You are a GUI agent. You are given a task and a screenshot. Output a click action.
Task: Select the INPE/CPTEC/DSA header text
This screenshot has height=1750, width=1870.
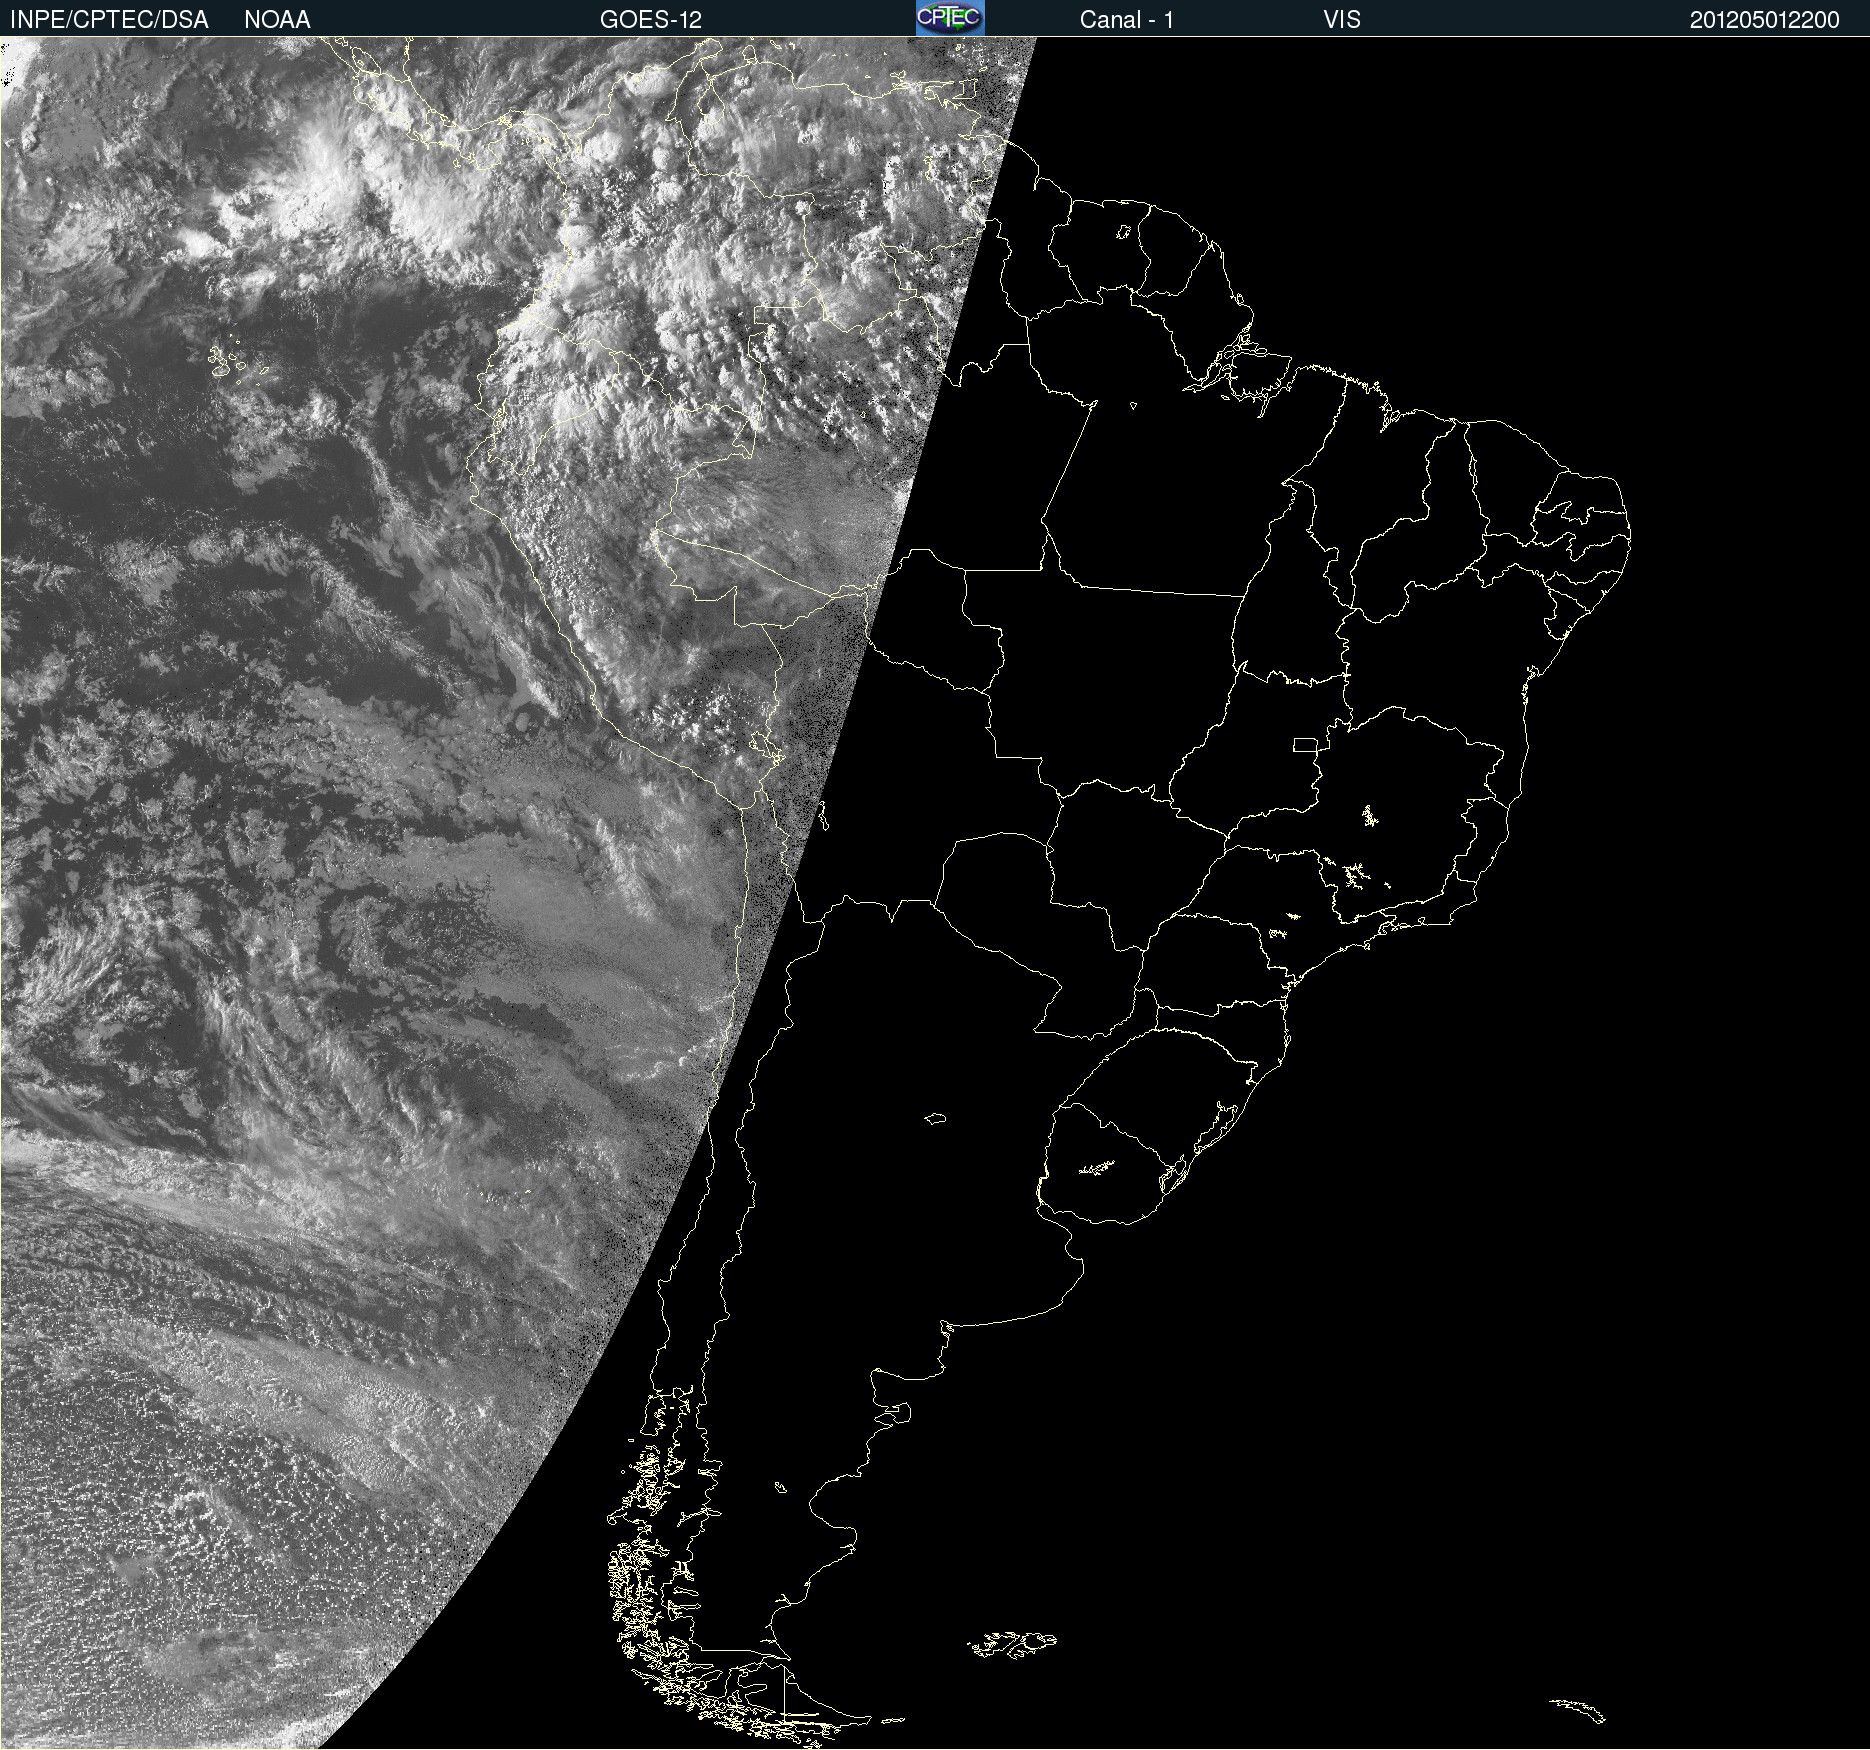(x=109, y=20)
